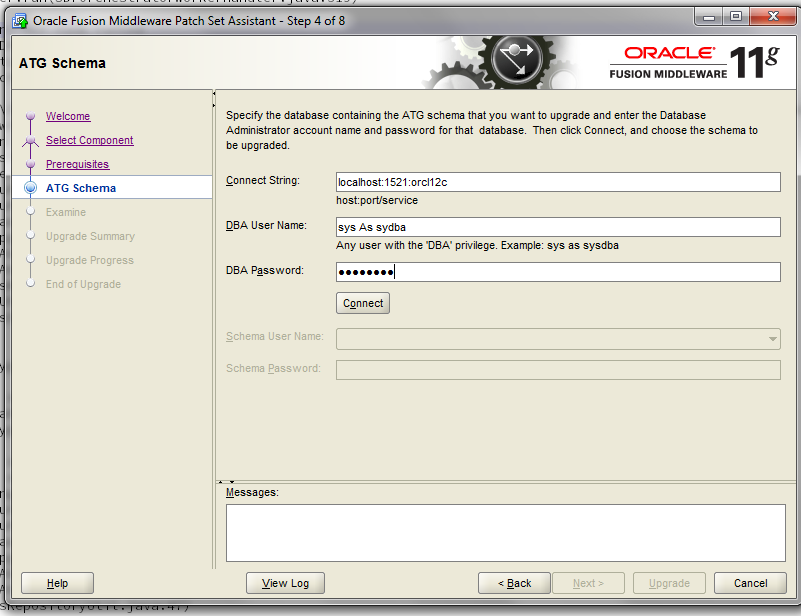
Task: Toggle the Messages pane splitter arrows
Action: (x=226, y=481)
